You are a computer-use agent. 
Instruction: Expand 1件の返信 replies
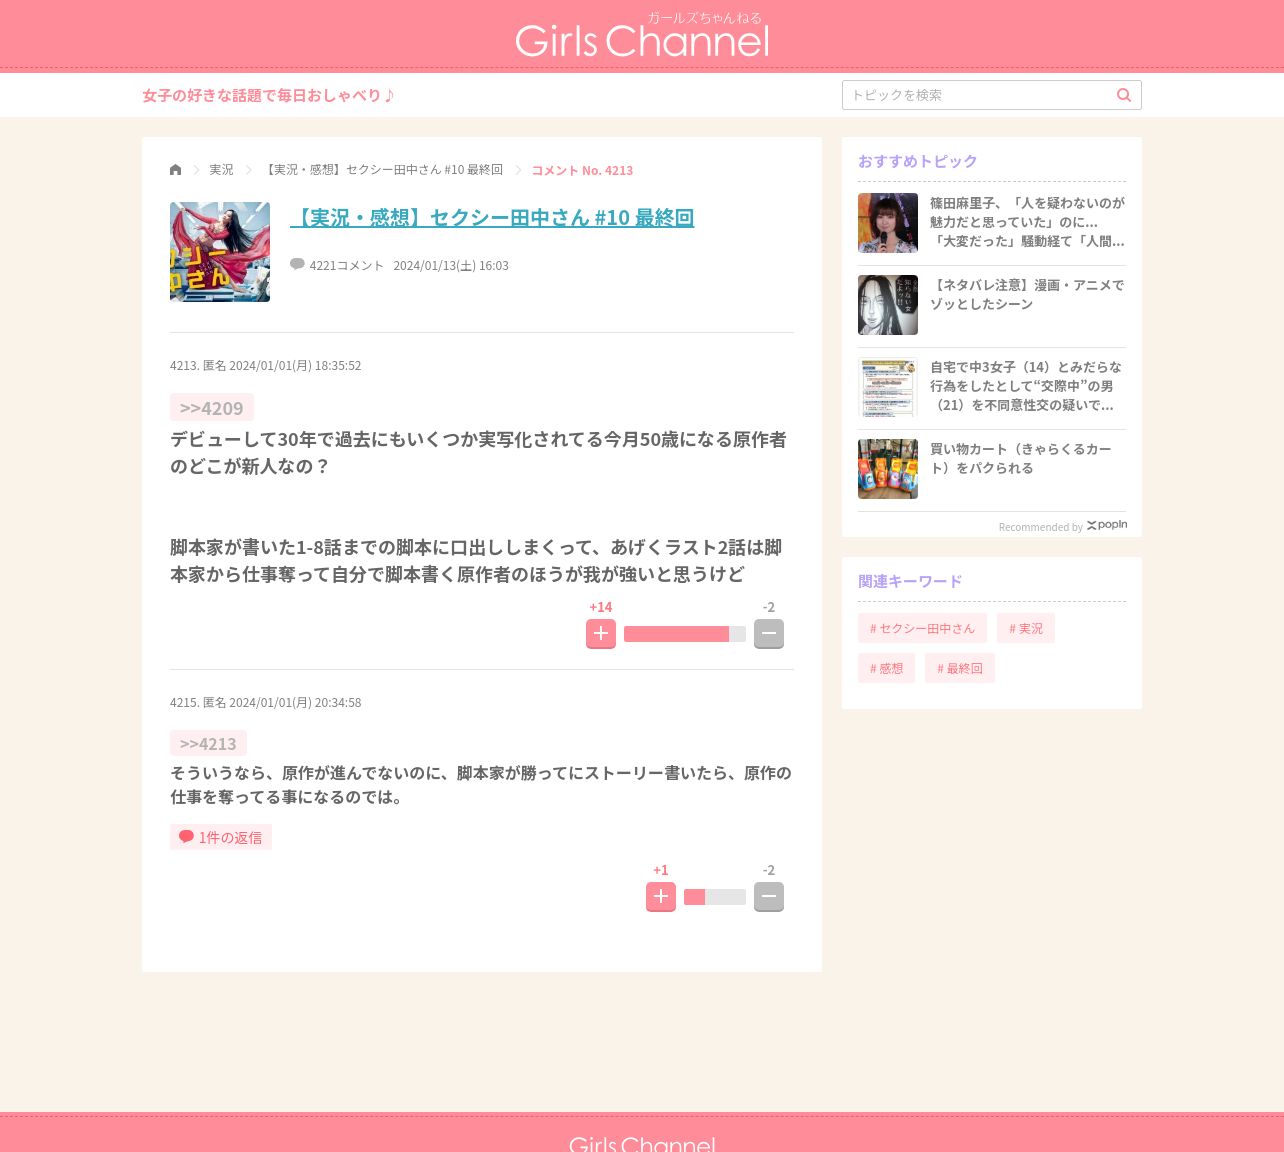(x=221, y=837)
